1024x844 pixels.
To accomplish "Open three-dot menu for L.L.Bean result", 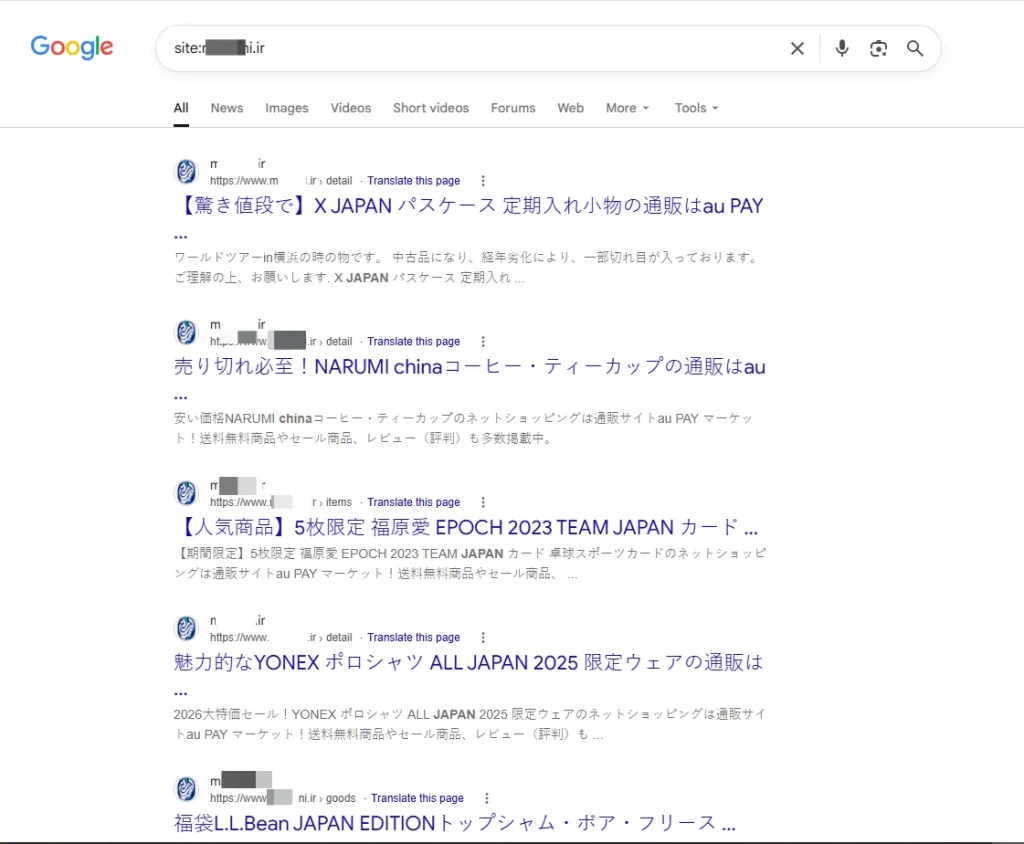I will click(487, 798).
